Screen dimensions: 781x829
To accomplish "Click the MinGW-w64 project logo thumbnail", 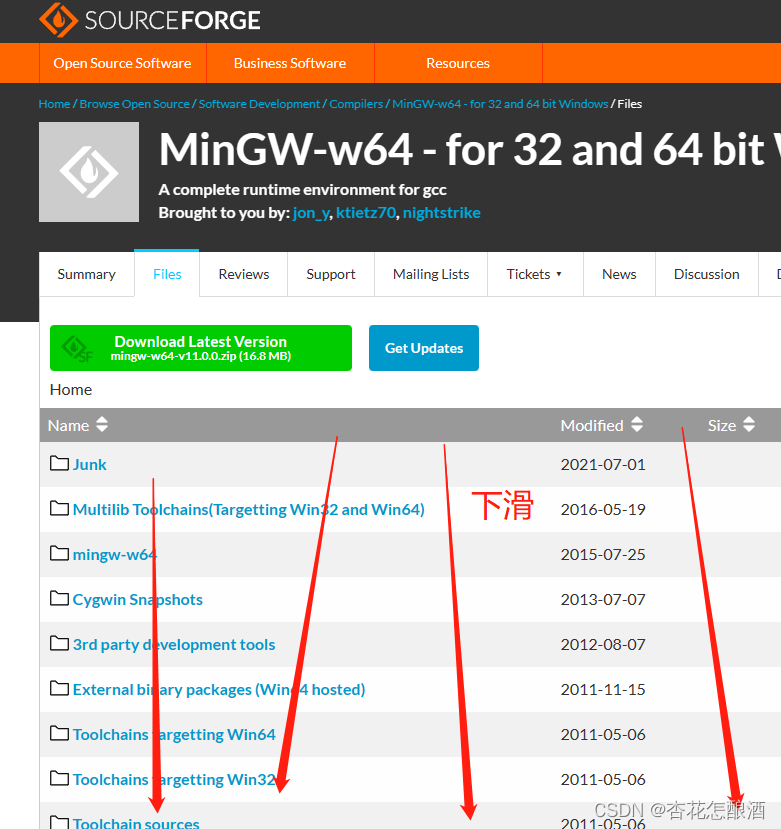I will coord(89,172).
